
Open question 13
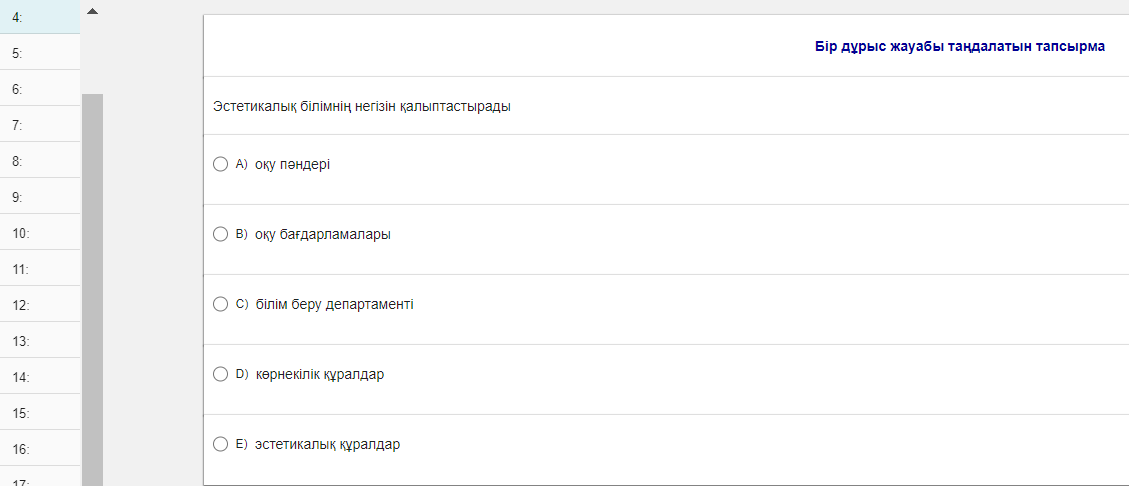pos(40,341)
